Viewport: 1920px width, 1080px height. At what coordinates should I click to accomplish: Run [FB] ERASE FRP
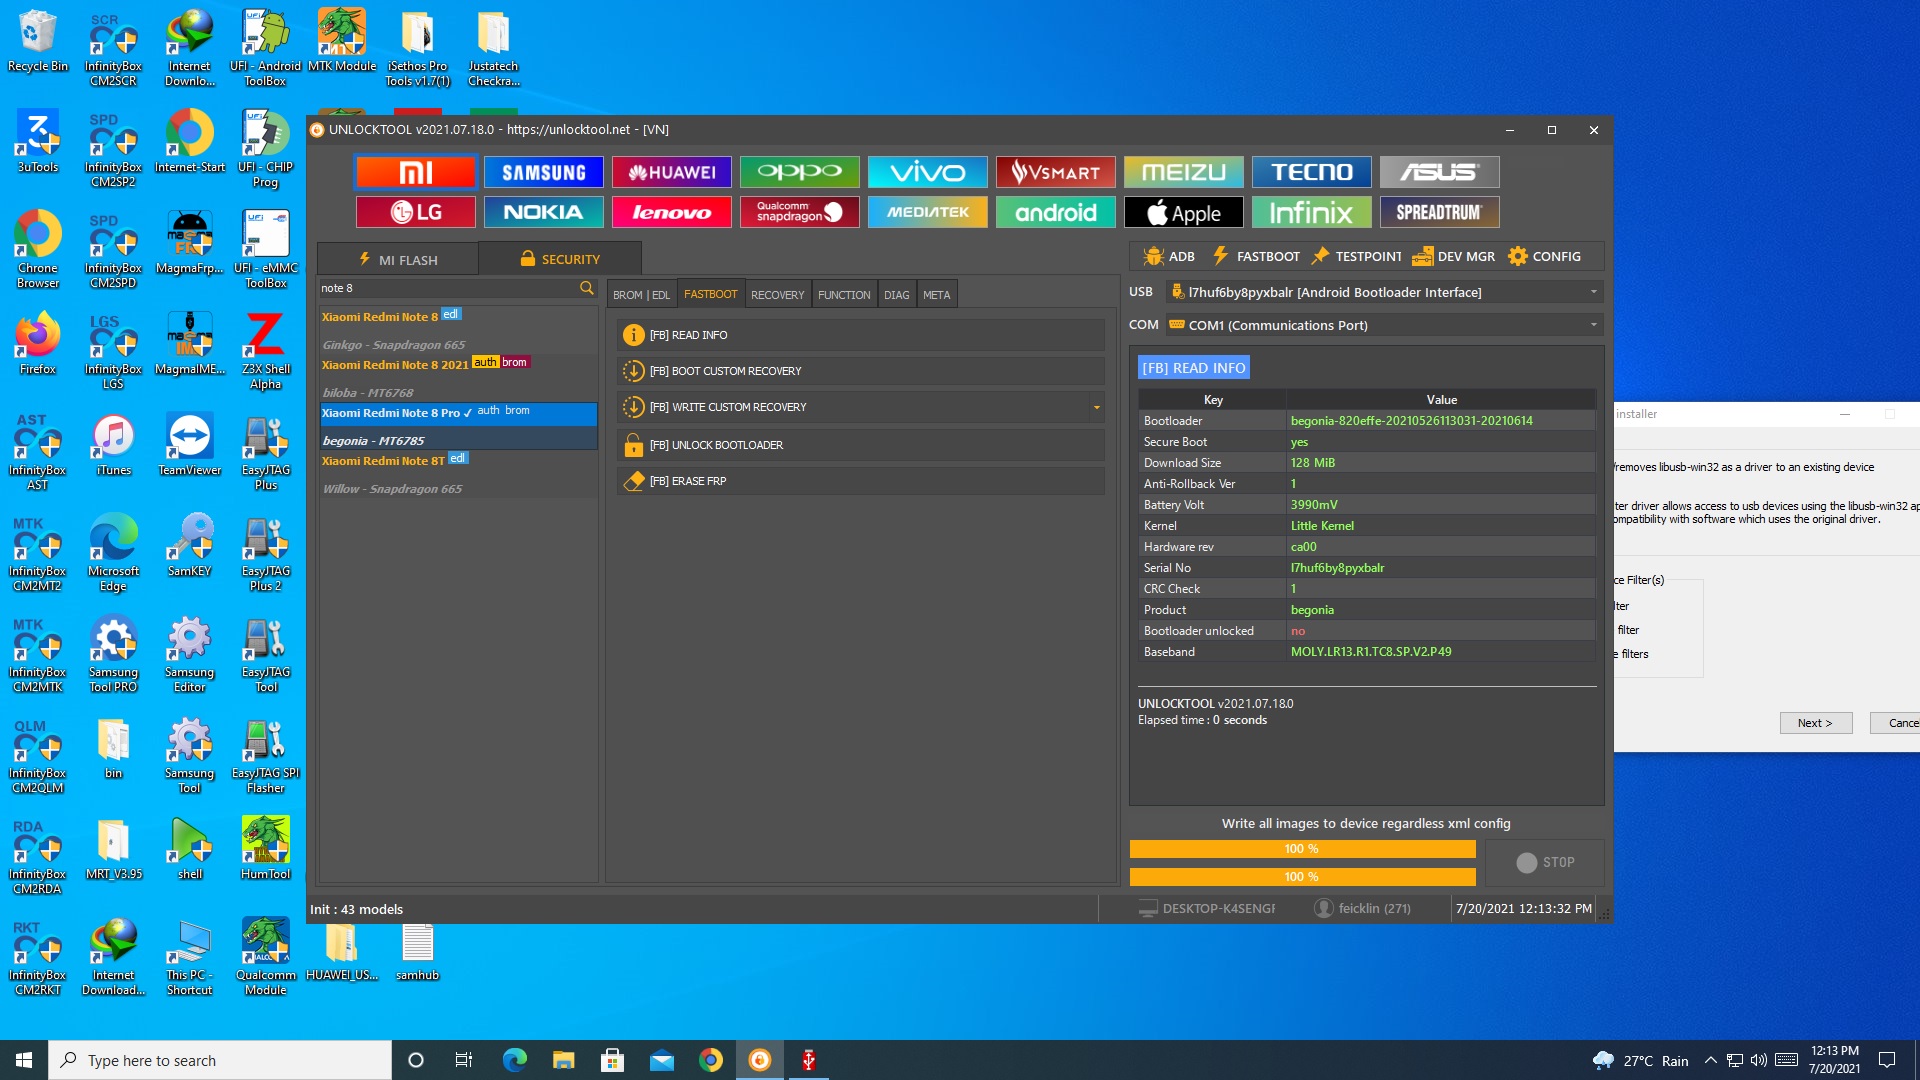(860, 481)
